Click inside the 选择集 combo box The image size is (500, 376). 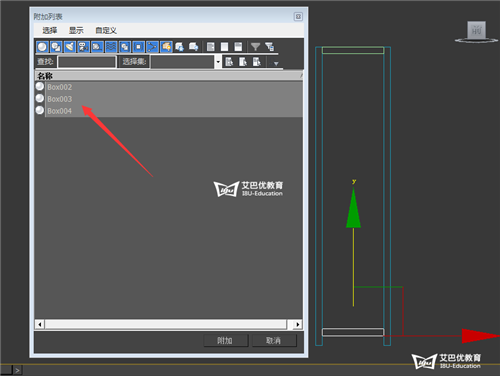[x=182, y=62]
